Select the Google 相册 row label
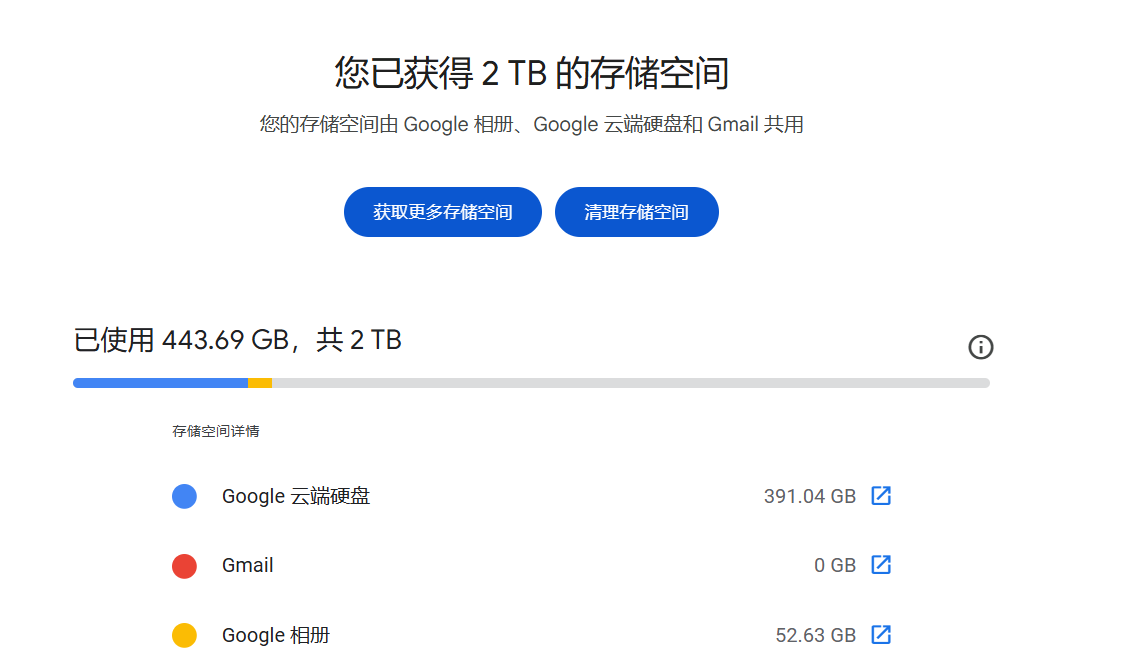1146x656 pixels. pyautogui.click(x=276, y=635)
